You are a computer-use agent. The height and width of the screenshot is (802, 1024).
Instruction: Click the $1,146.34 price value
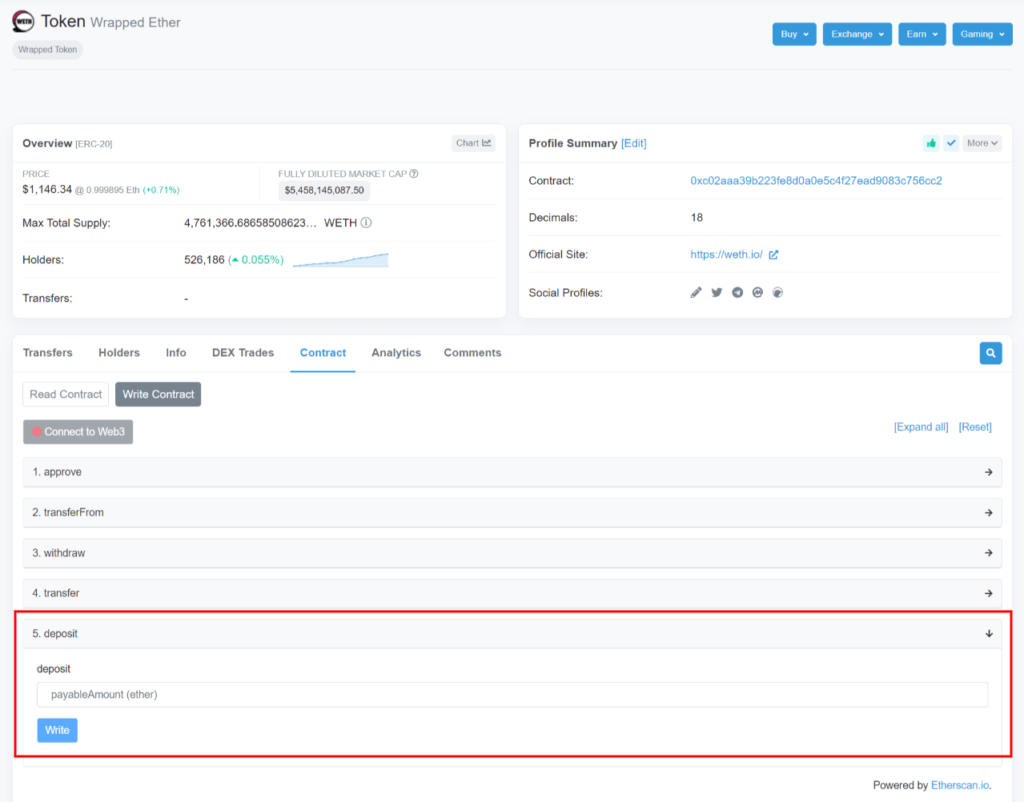point(47,189)
